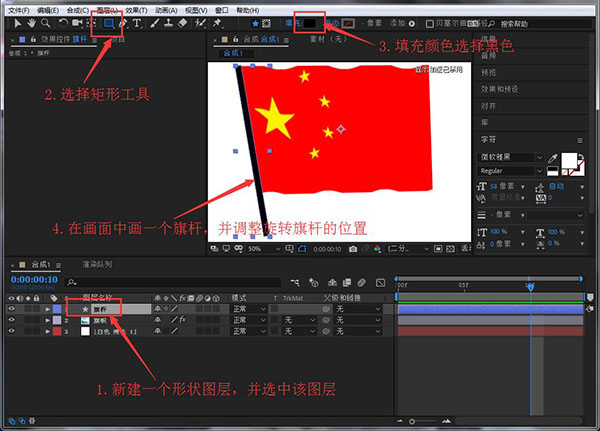This screenshot has width=600, height=431.
Task: Click the white fill color in Character panel
Action: point(569,160)
